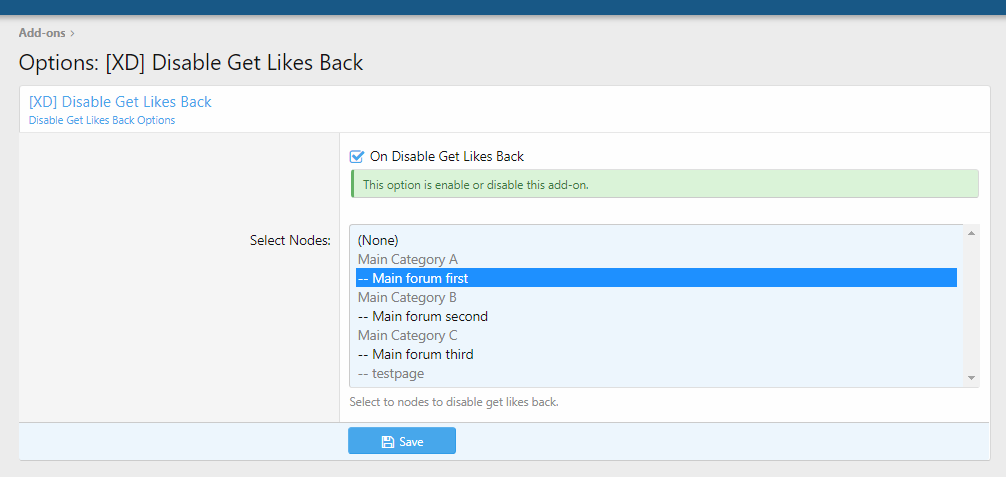Click Disable Get Likes Back Options subtitle
Viewport: 1006px width, 477px height.
click(102, 120)
